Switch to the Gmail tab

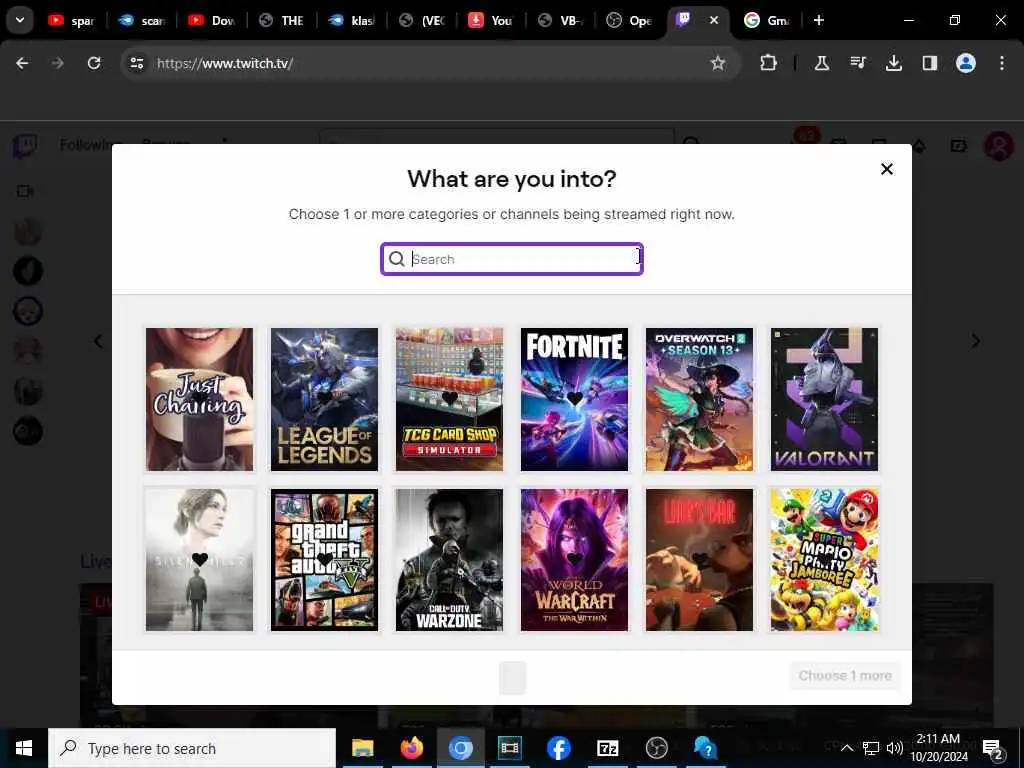click(x=768, y=21)
